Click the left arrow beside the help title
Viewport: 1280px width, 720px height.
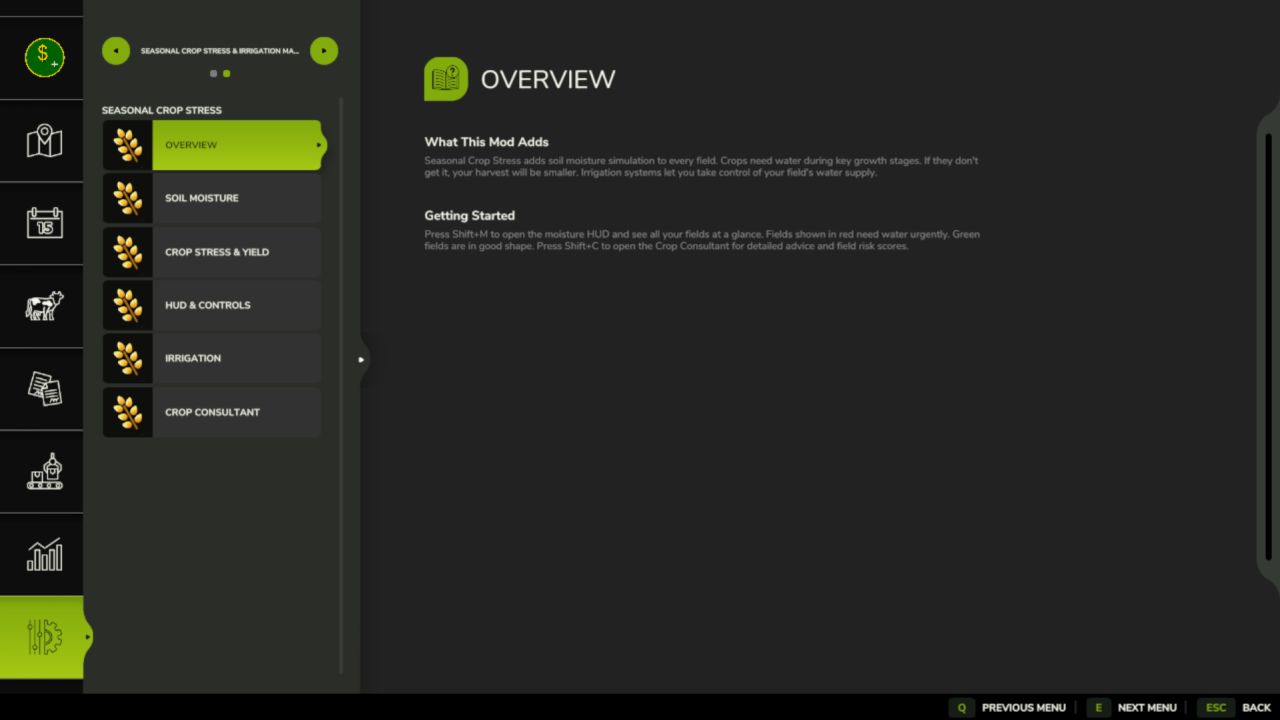116,51
